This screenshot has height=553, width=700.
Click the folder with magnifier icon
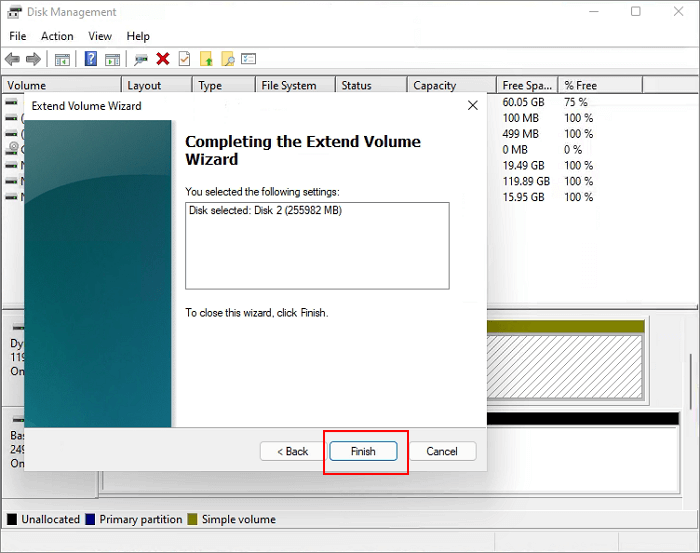tap(228, 60)
